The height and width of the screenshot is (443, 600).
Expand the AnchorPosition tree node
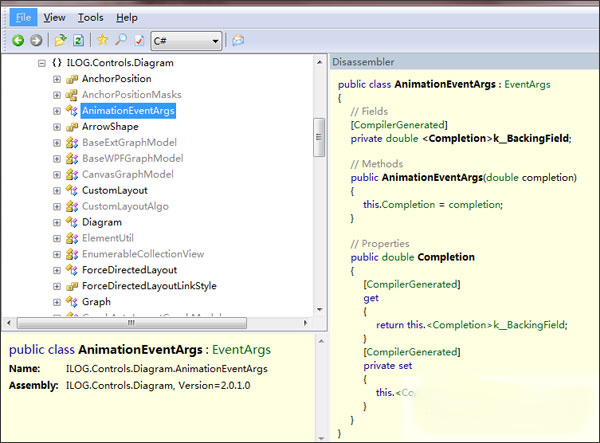pos(57,79)
